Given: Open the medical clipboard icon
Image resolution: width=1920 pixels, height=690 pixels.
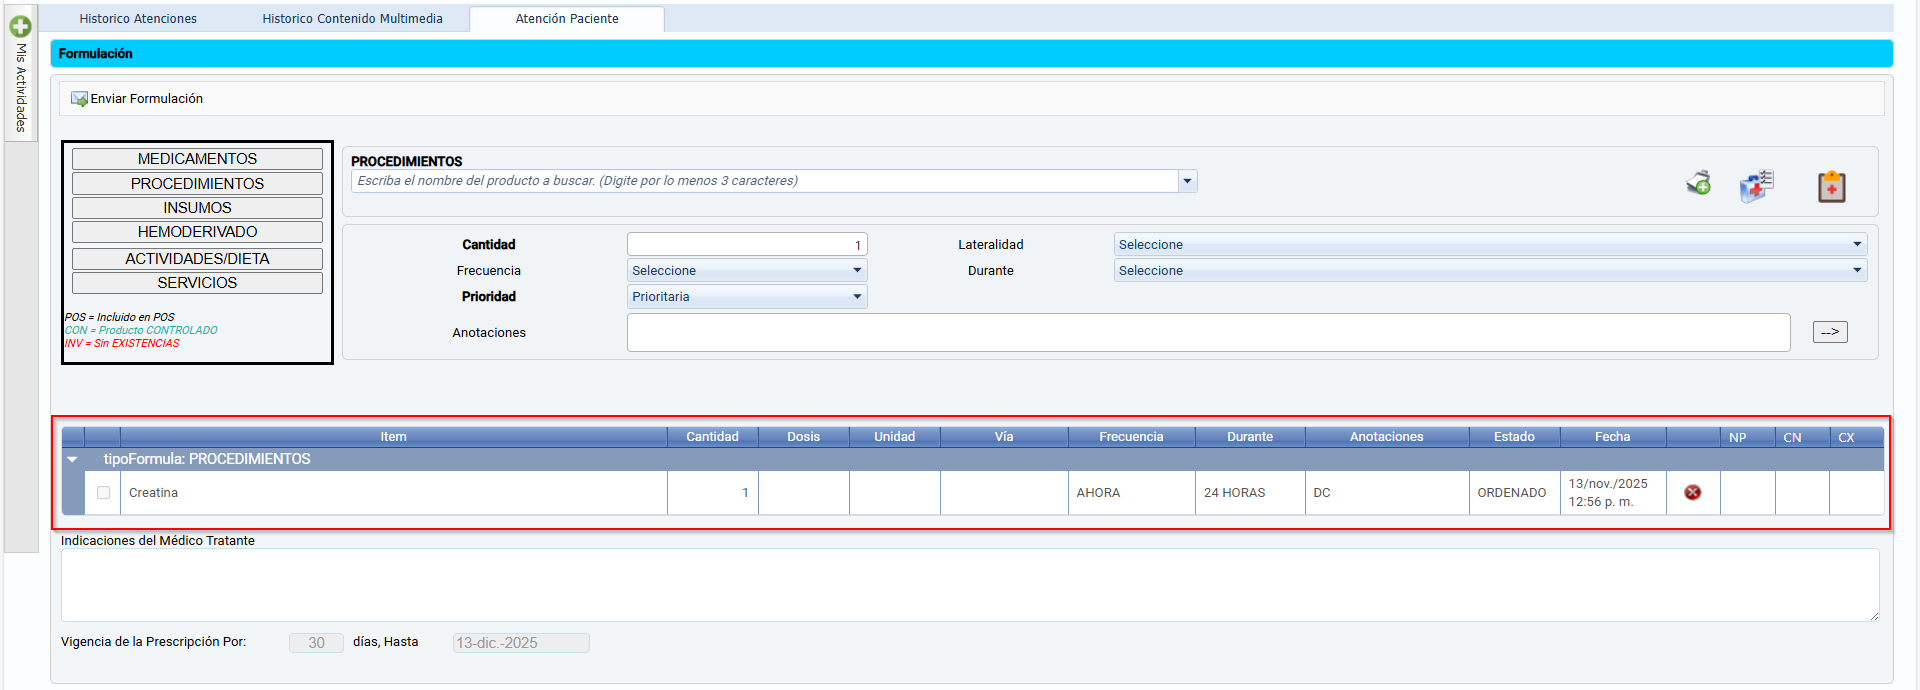Looking at the screenshot, I should click(1831, 186).
